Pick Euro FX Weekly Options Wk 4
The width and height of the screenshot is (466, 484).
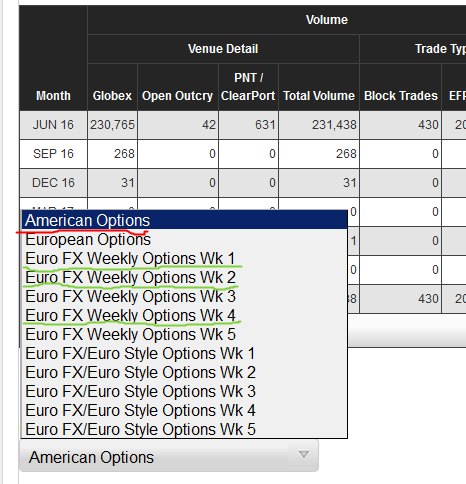[x=184, y=315]
